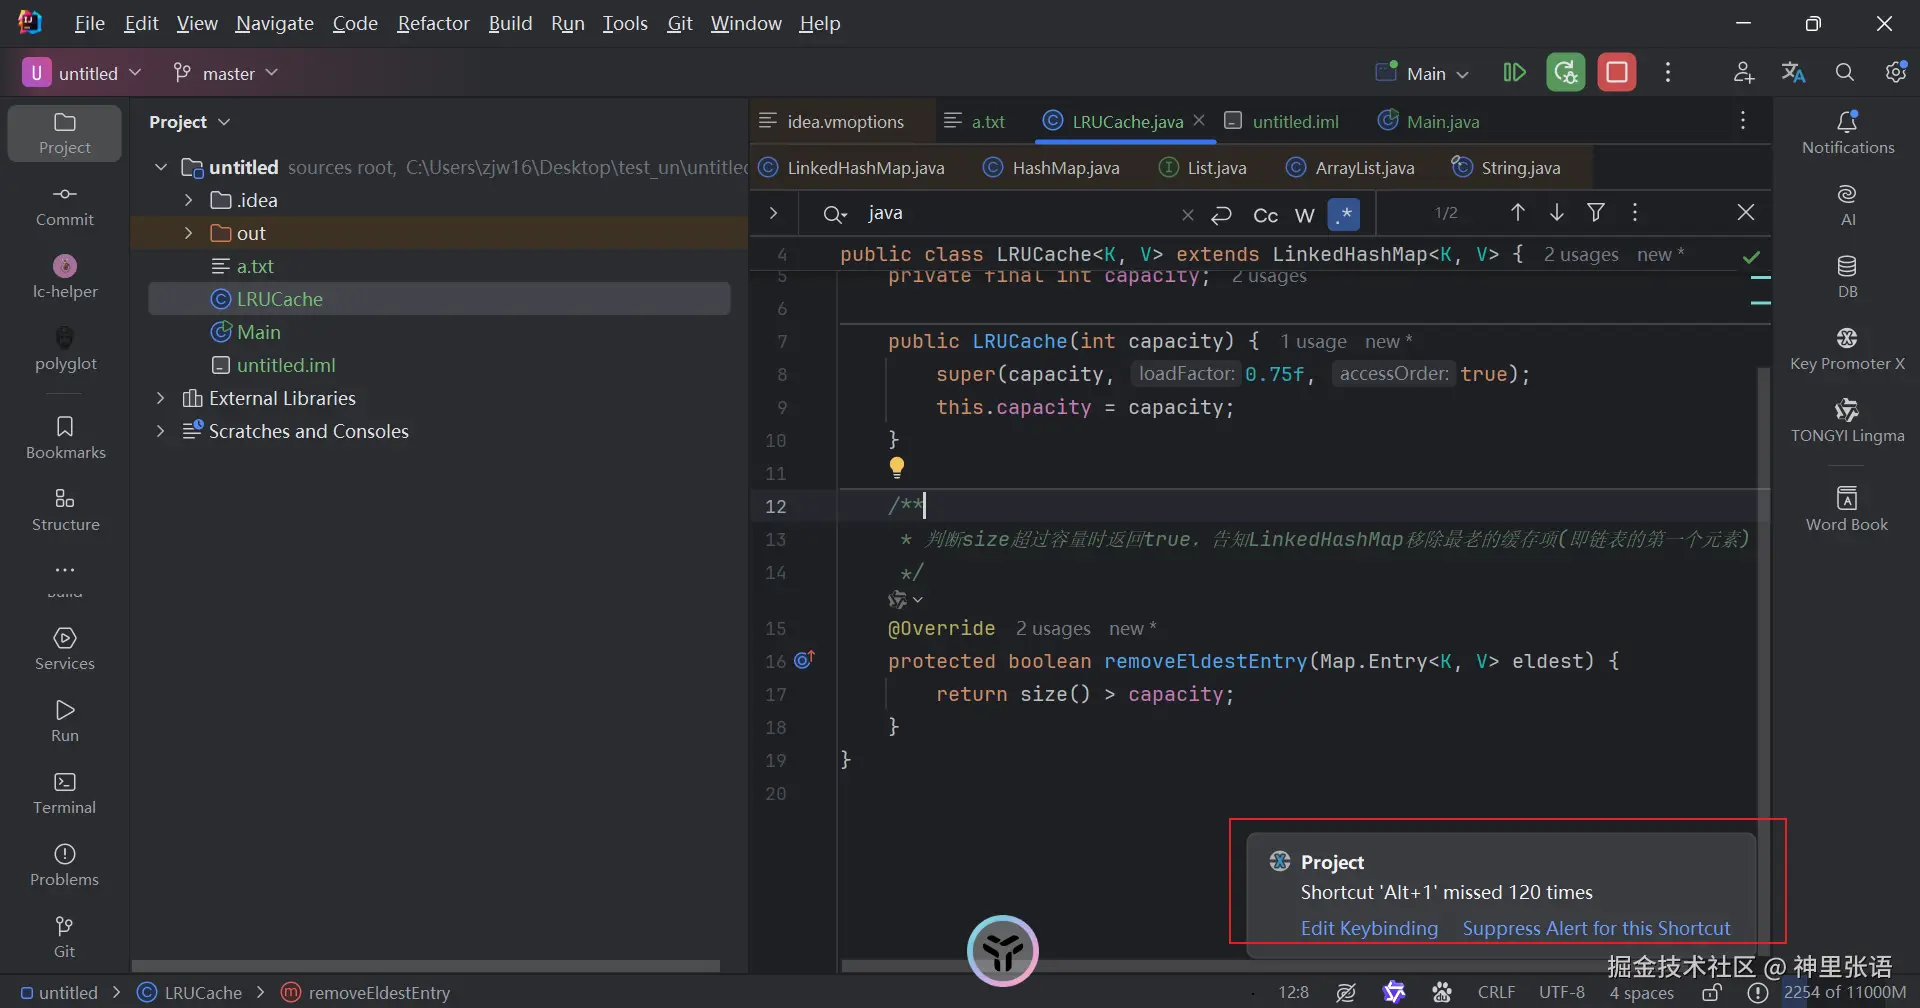Toggle Match Case in search bar
The width and height of the screenshot is (1920, 1008).
click(1265, 214)
